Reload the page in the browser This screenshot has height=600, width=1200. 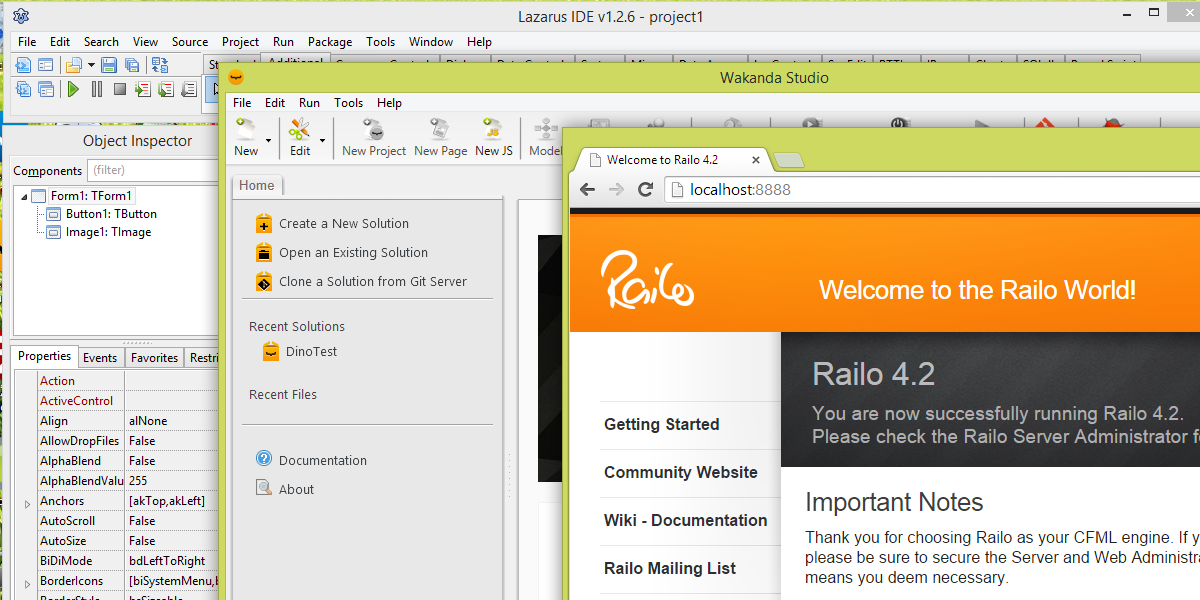pyautogui.click(x=646, y=190)
